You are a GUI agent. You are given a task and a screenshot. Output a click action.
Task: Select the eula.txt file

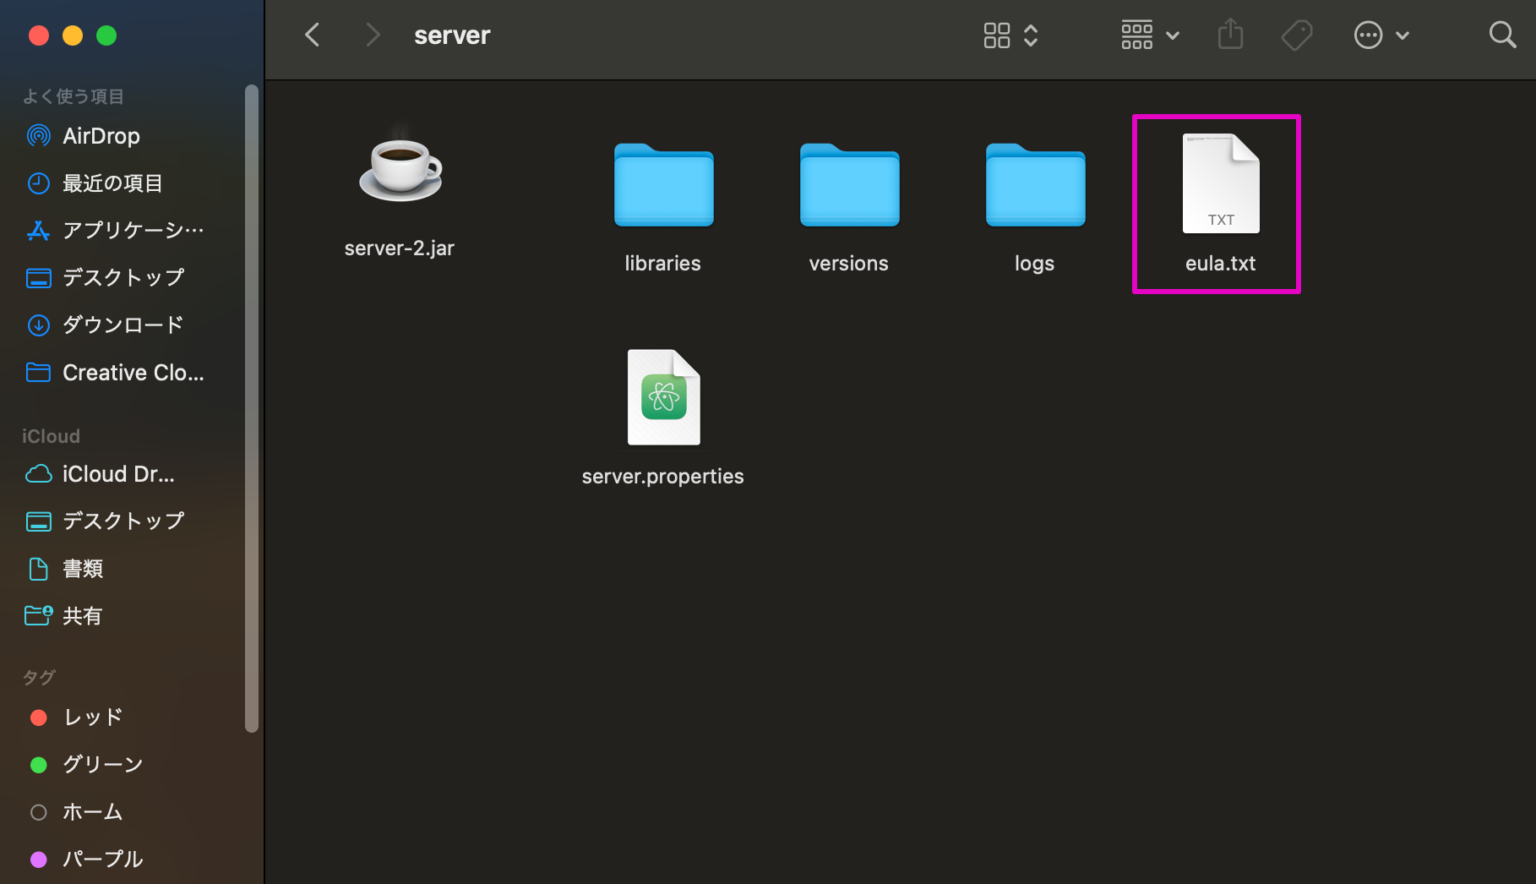tap(1220, 185)
